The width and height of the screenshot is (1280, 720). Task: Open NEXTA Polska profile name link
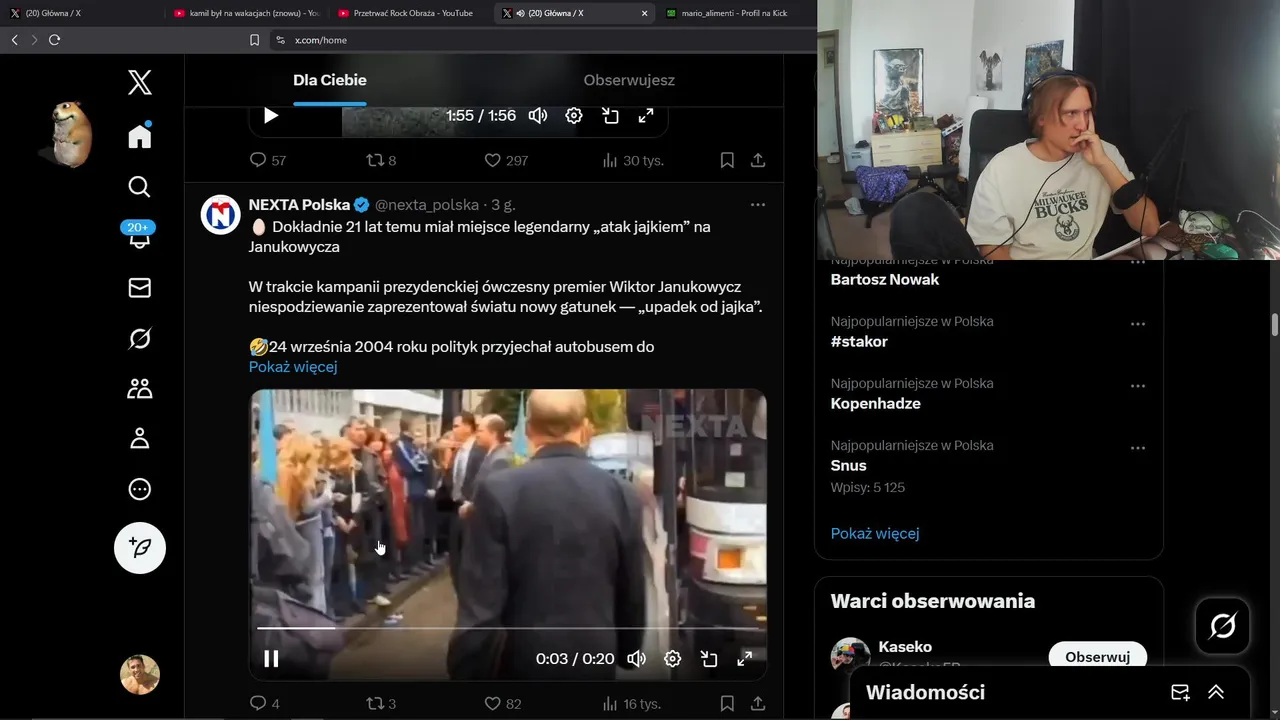point(299,205)
